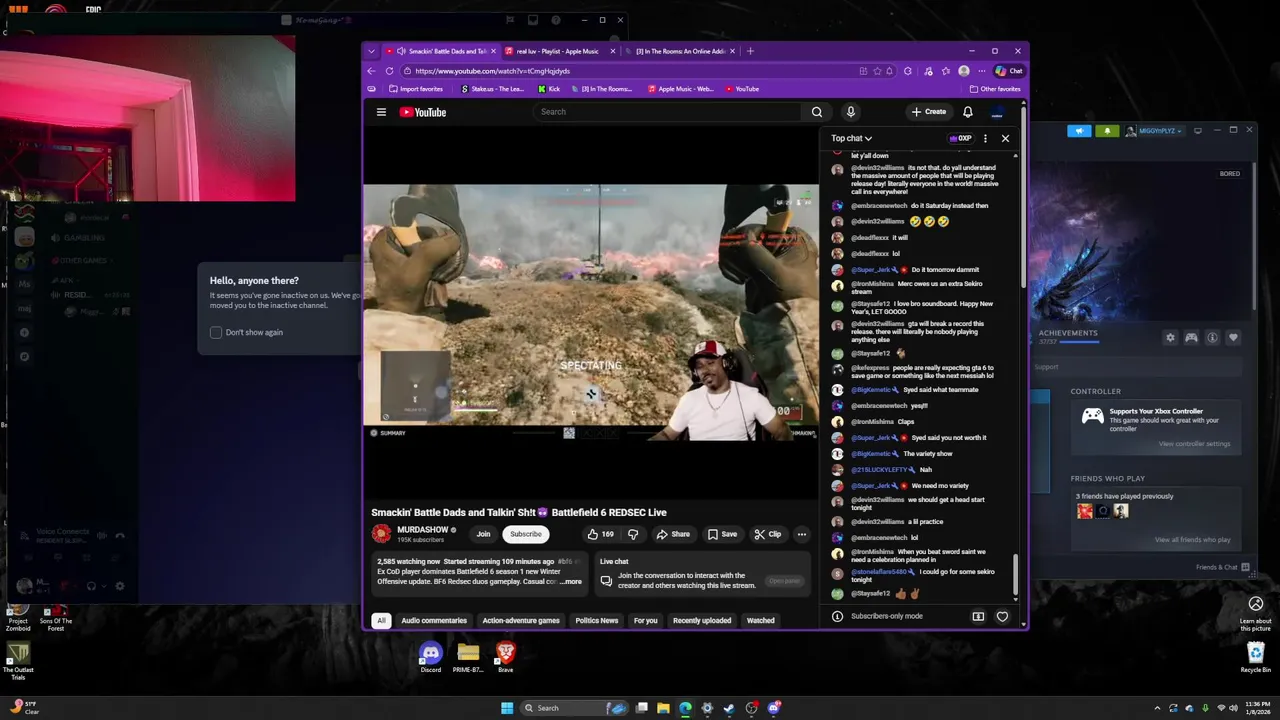The width and height of the screenshot is (1280, 720).
Task: Open the YouTube hamburger guide menu
Action: pos(381,112)
